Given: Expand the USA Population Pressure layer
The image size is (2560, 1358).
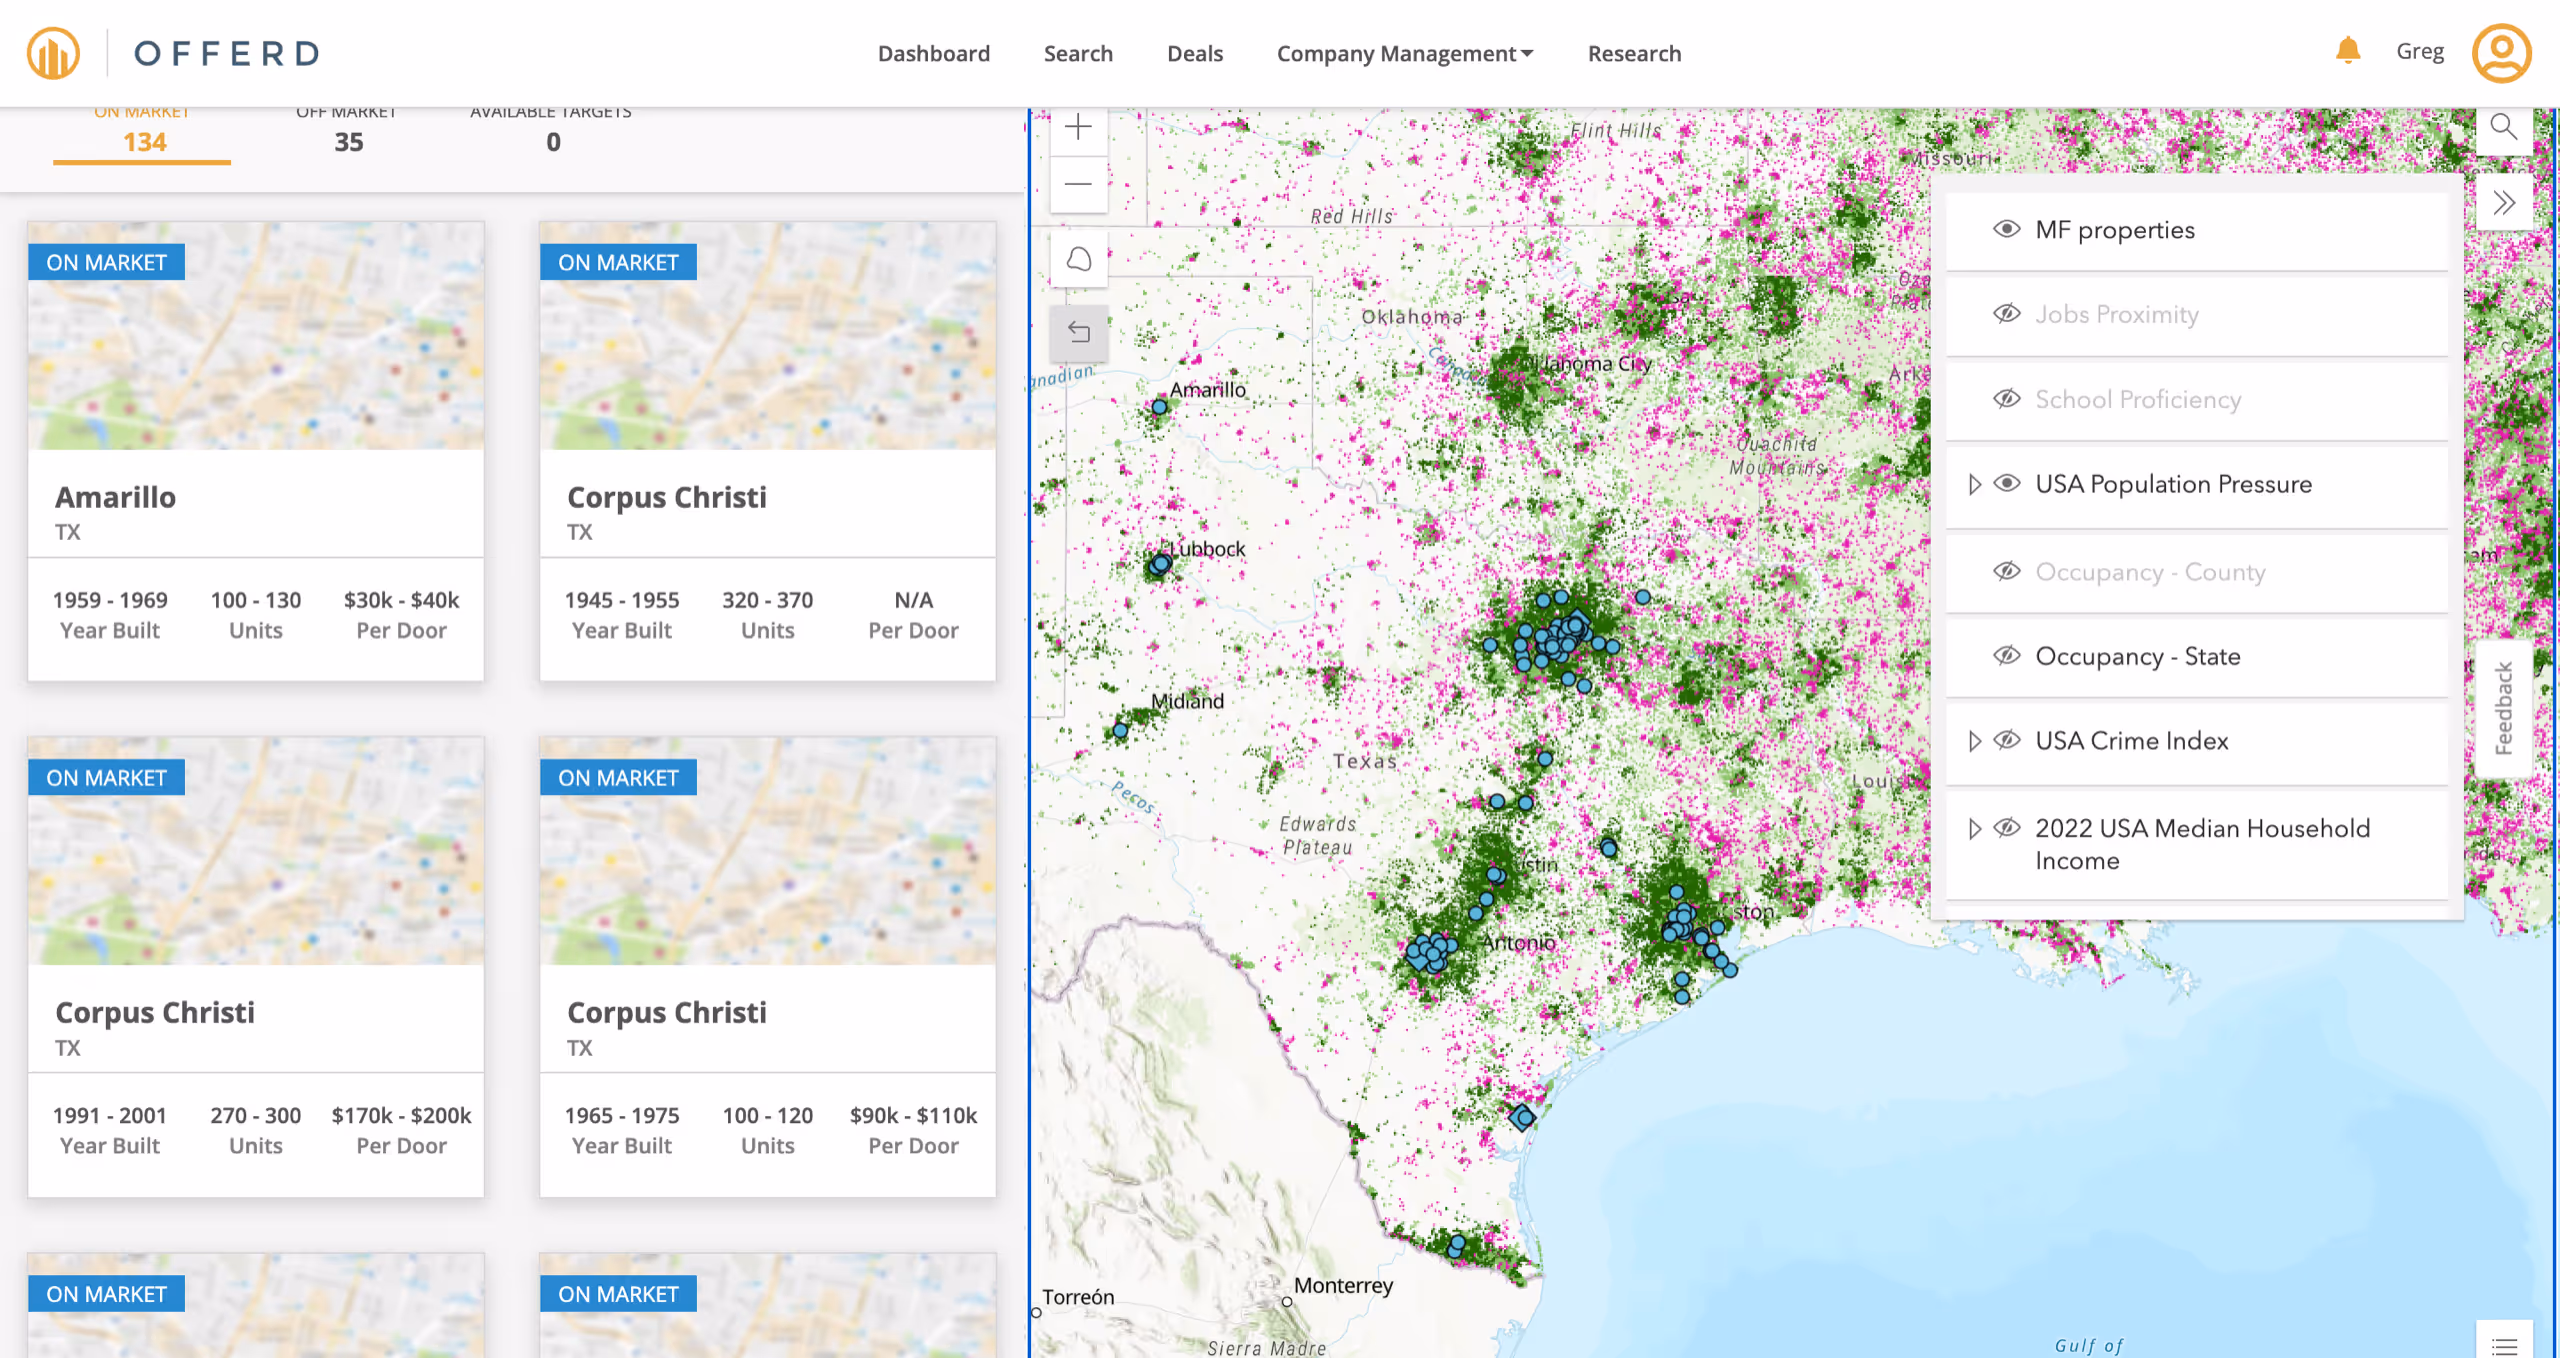Looking at the screenshot, I should [x=1974, y=484].
